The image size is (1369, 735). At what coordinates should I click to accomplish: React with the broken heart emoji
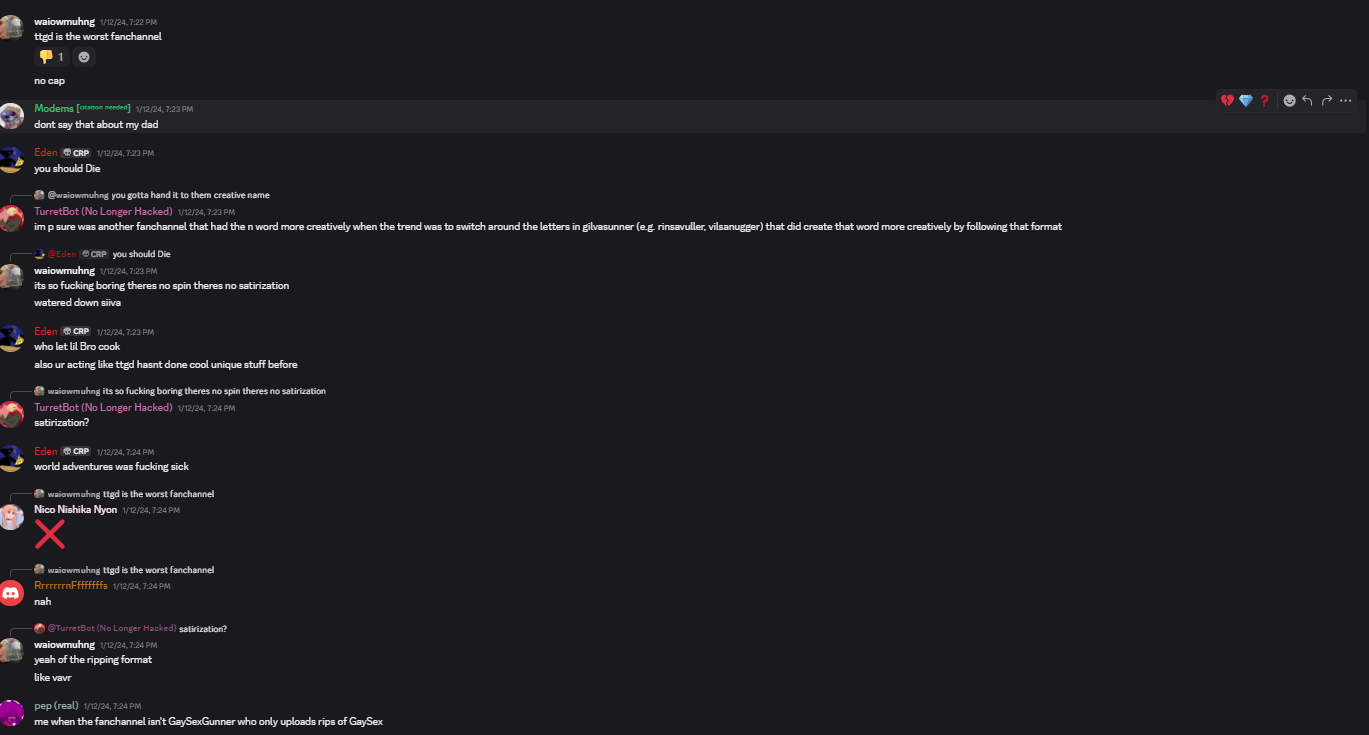[x=1227, y=101]
